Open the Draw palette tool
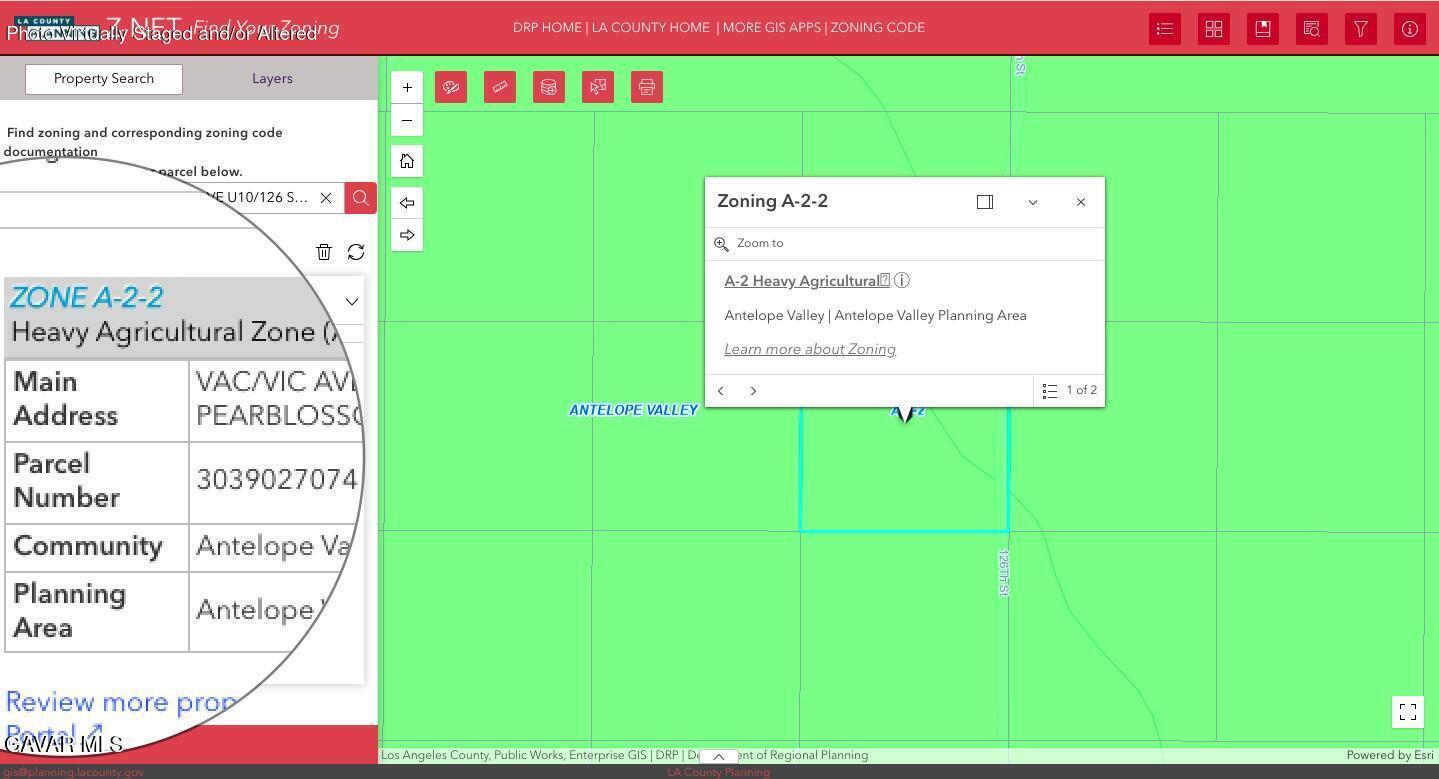 pyautogui.click(x=451, y=87)
